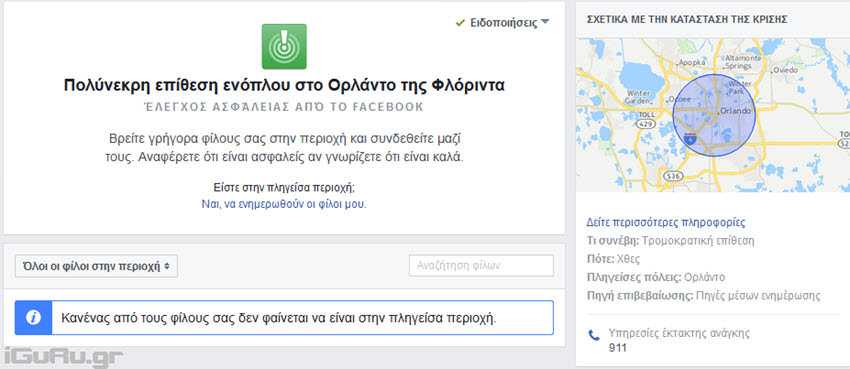Click the 536 road marker on map
The width and height of the screenshot is (850, 369).
(674, 176)
